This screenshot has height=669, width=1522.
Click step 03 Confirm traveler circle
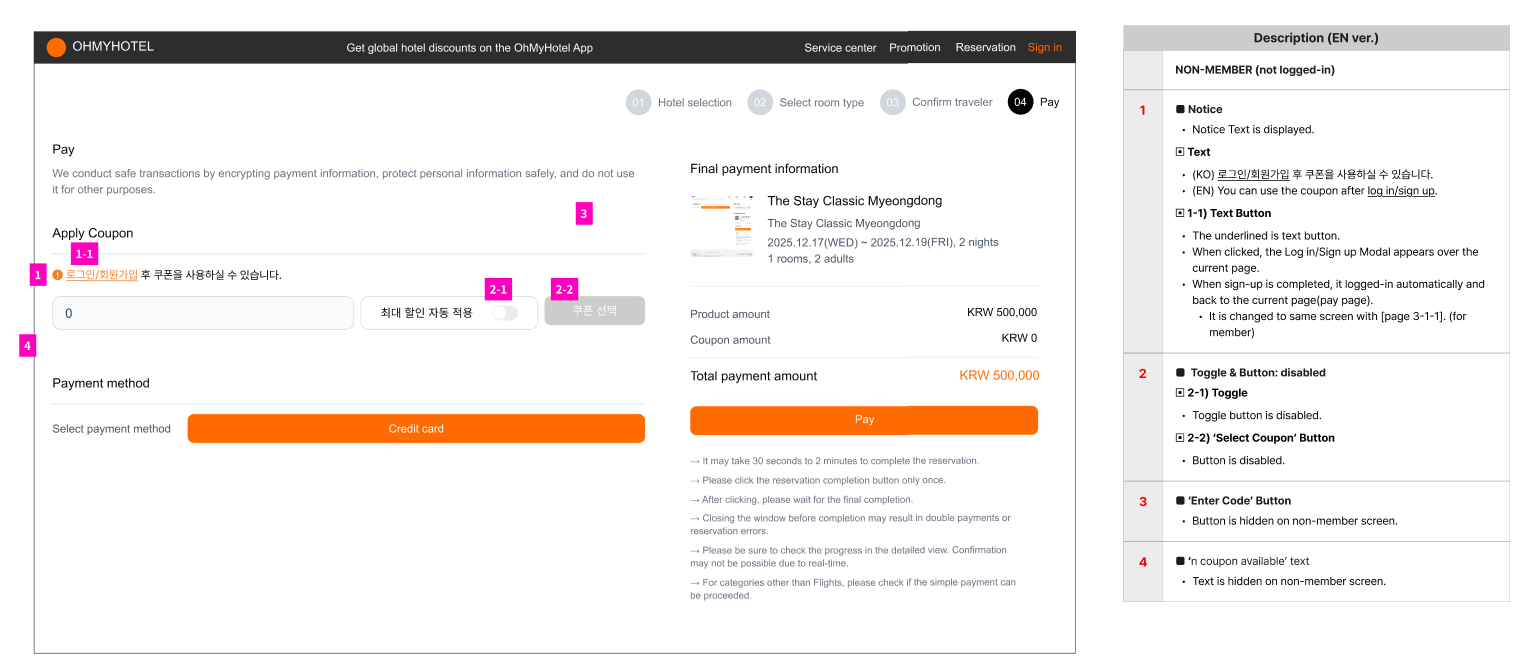(x=892, y=102)
